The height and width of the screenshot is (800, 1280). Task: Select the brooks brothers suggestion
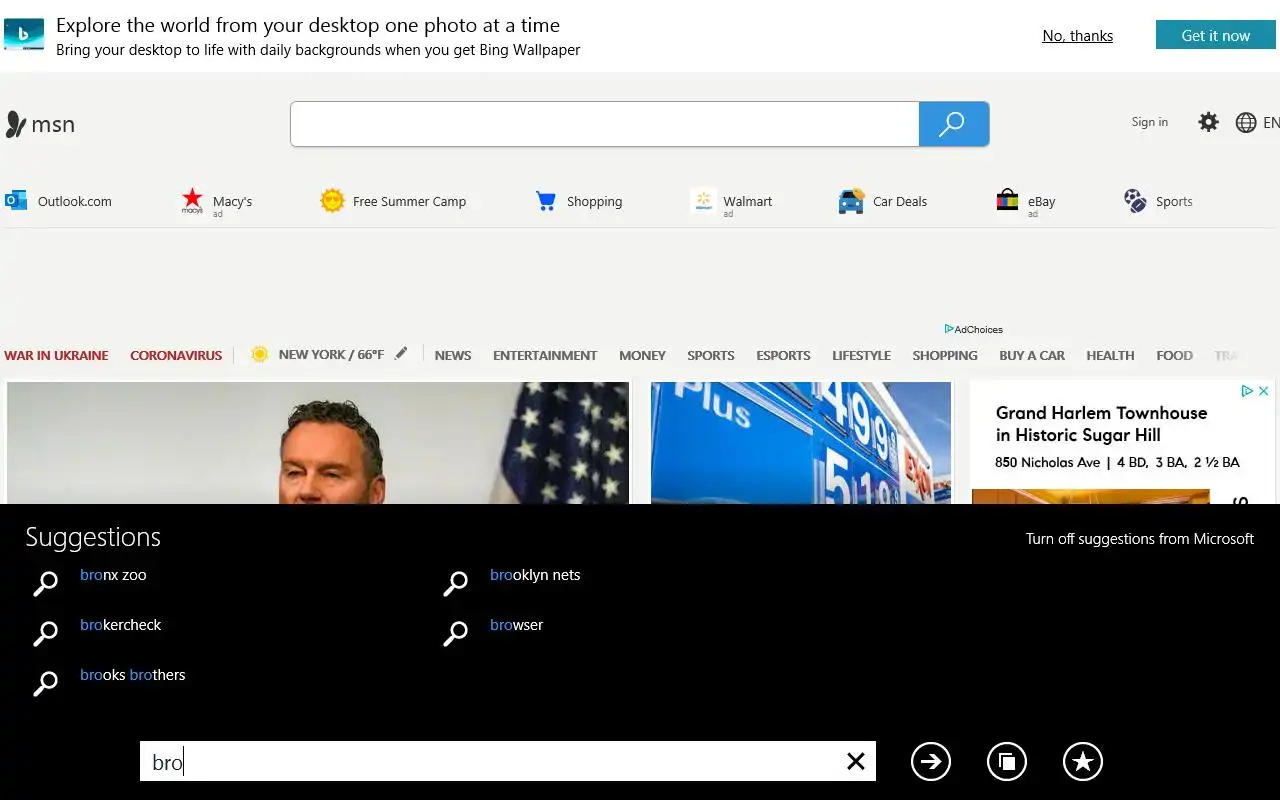click(132, 675)
